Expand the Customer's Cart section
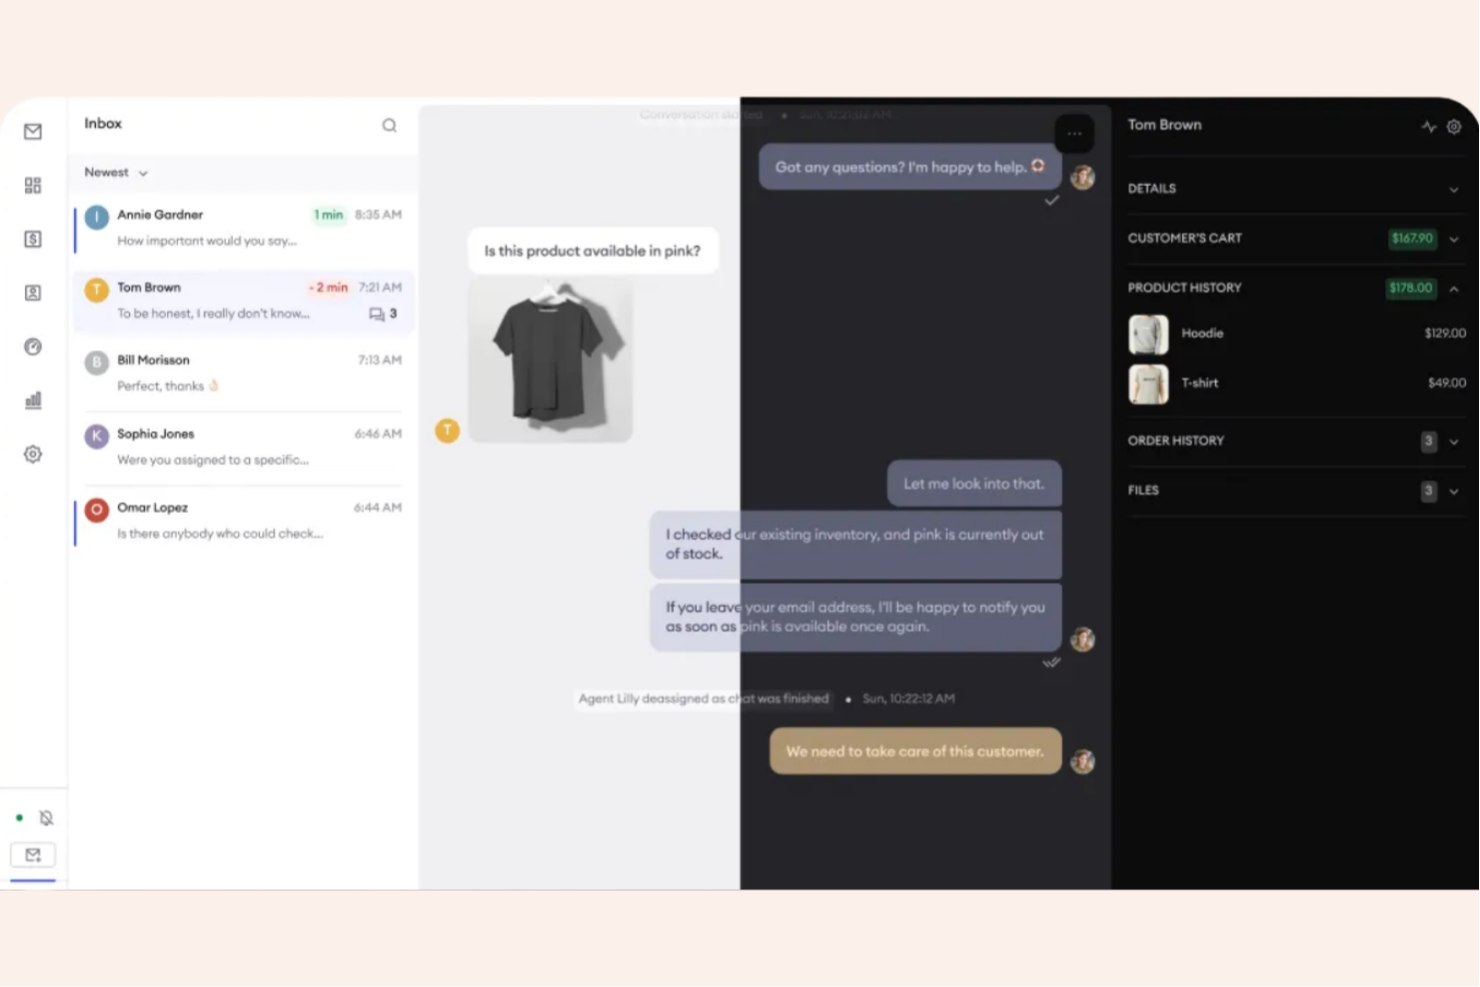This screenshot has height=987, width=1480. click(x=1454, y=239)
